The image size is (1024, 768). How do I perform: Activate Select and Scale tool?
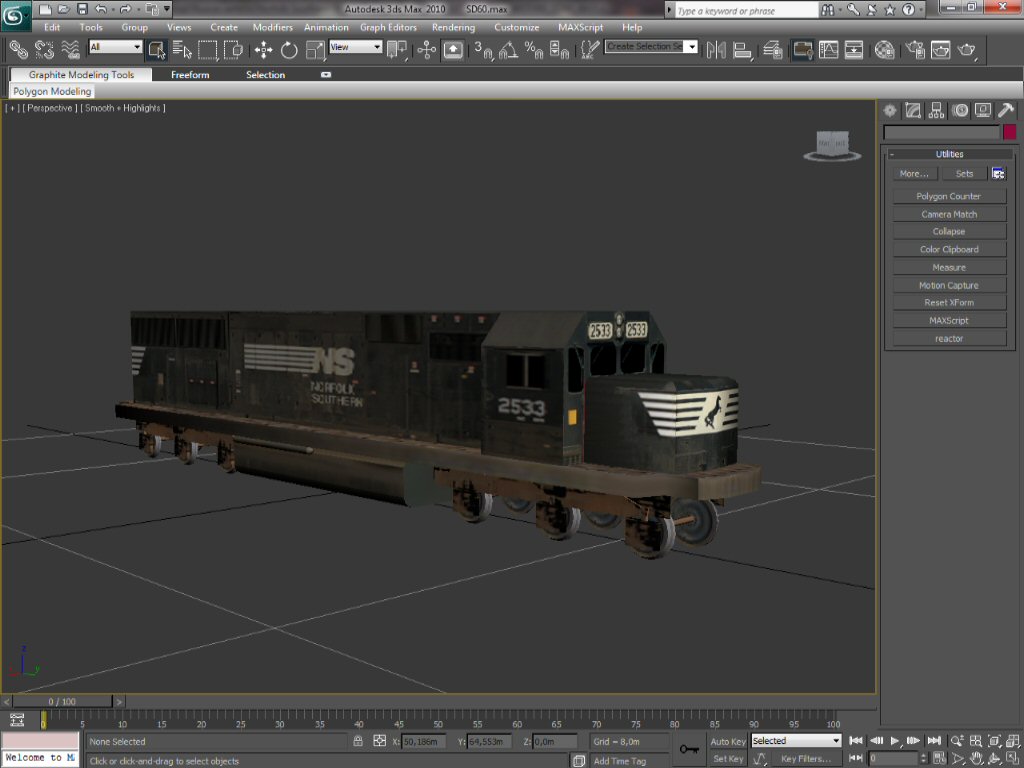(315, 50)
